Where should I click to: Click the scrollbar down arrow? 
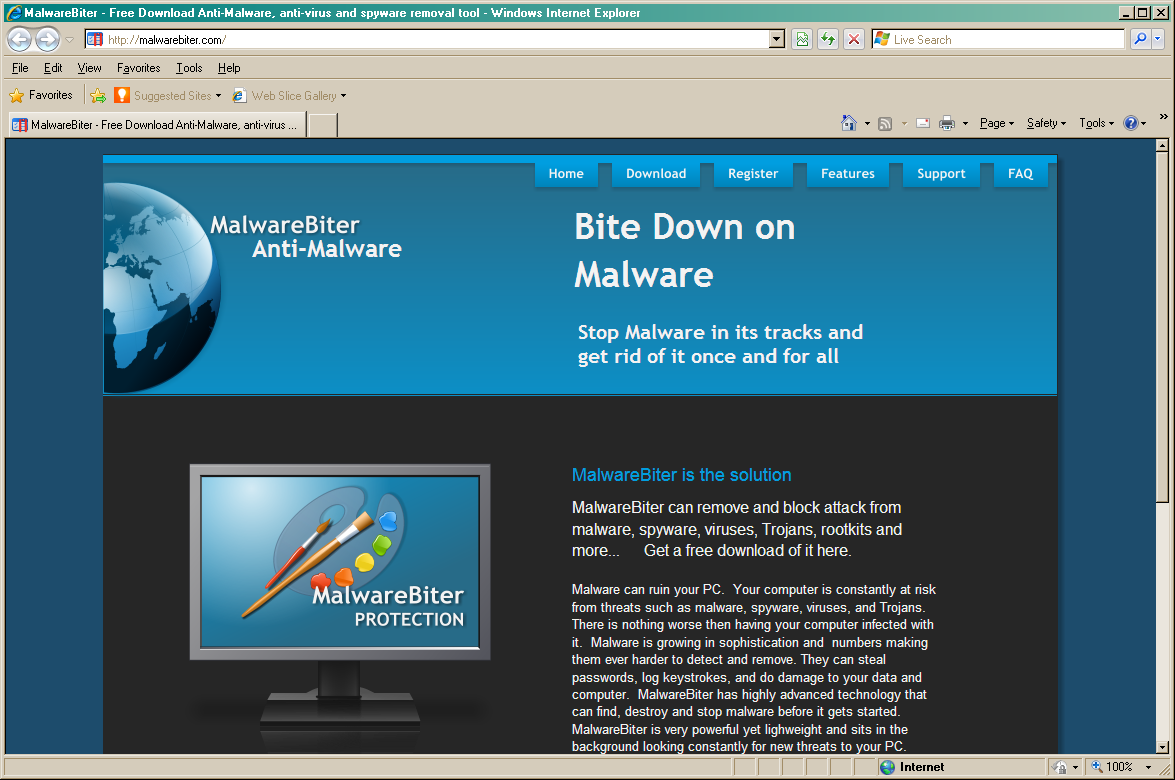1162,747
